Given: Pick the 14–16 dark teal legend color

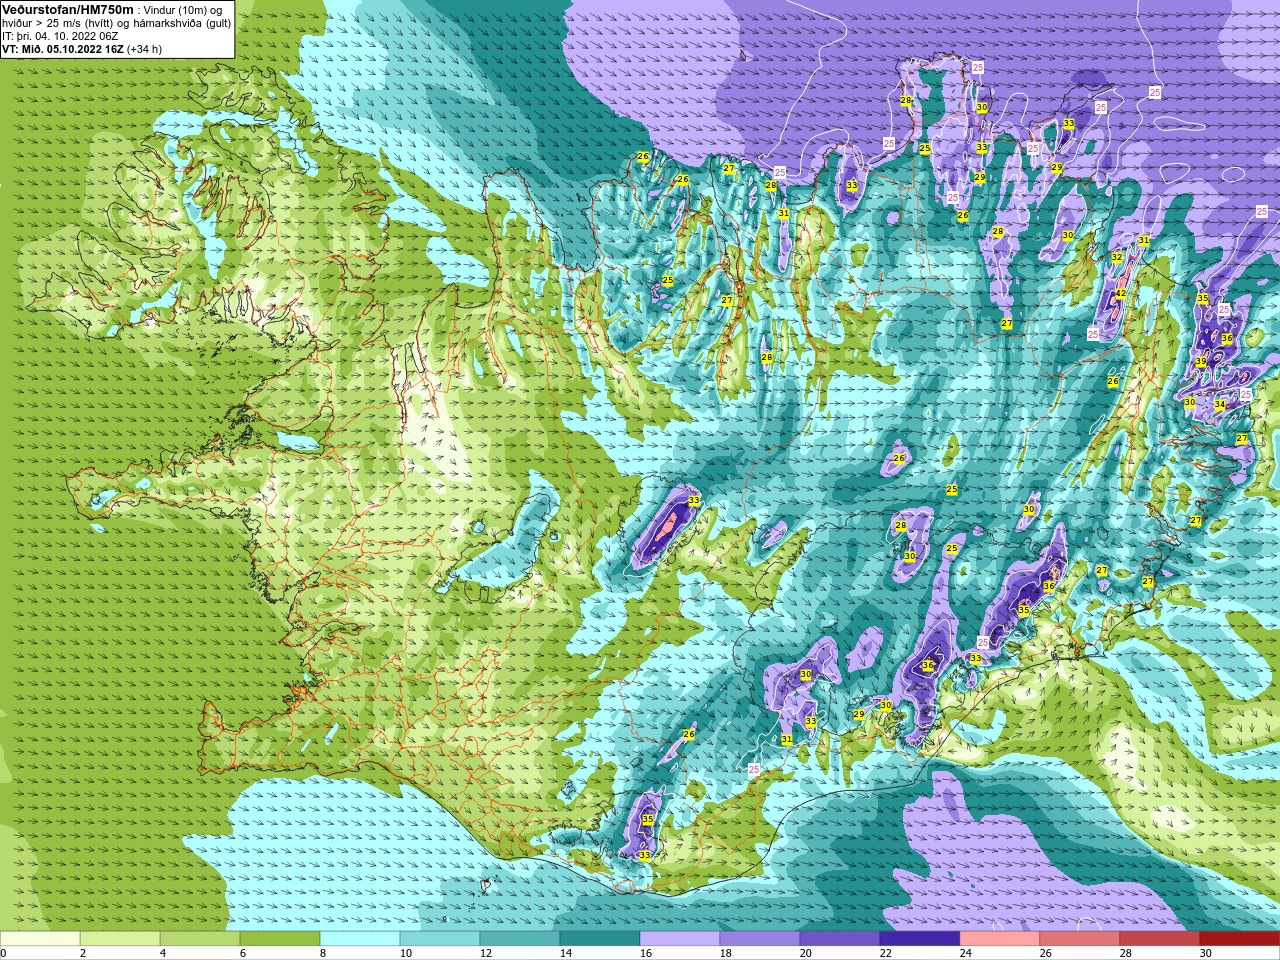Looking at the screenshot, I should click(600, 939).
